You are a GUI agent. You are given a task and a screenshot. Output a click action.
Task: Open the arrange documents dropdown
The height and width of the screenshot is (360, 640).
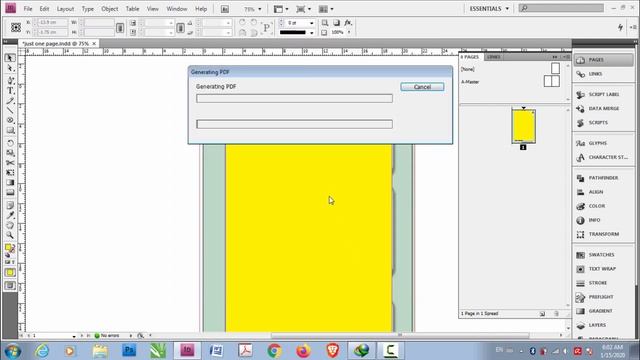tap(326, 9)
